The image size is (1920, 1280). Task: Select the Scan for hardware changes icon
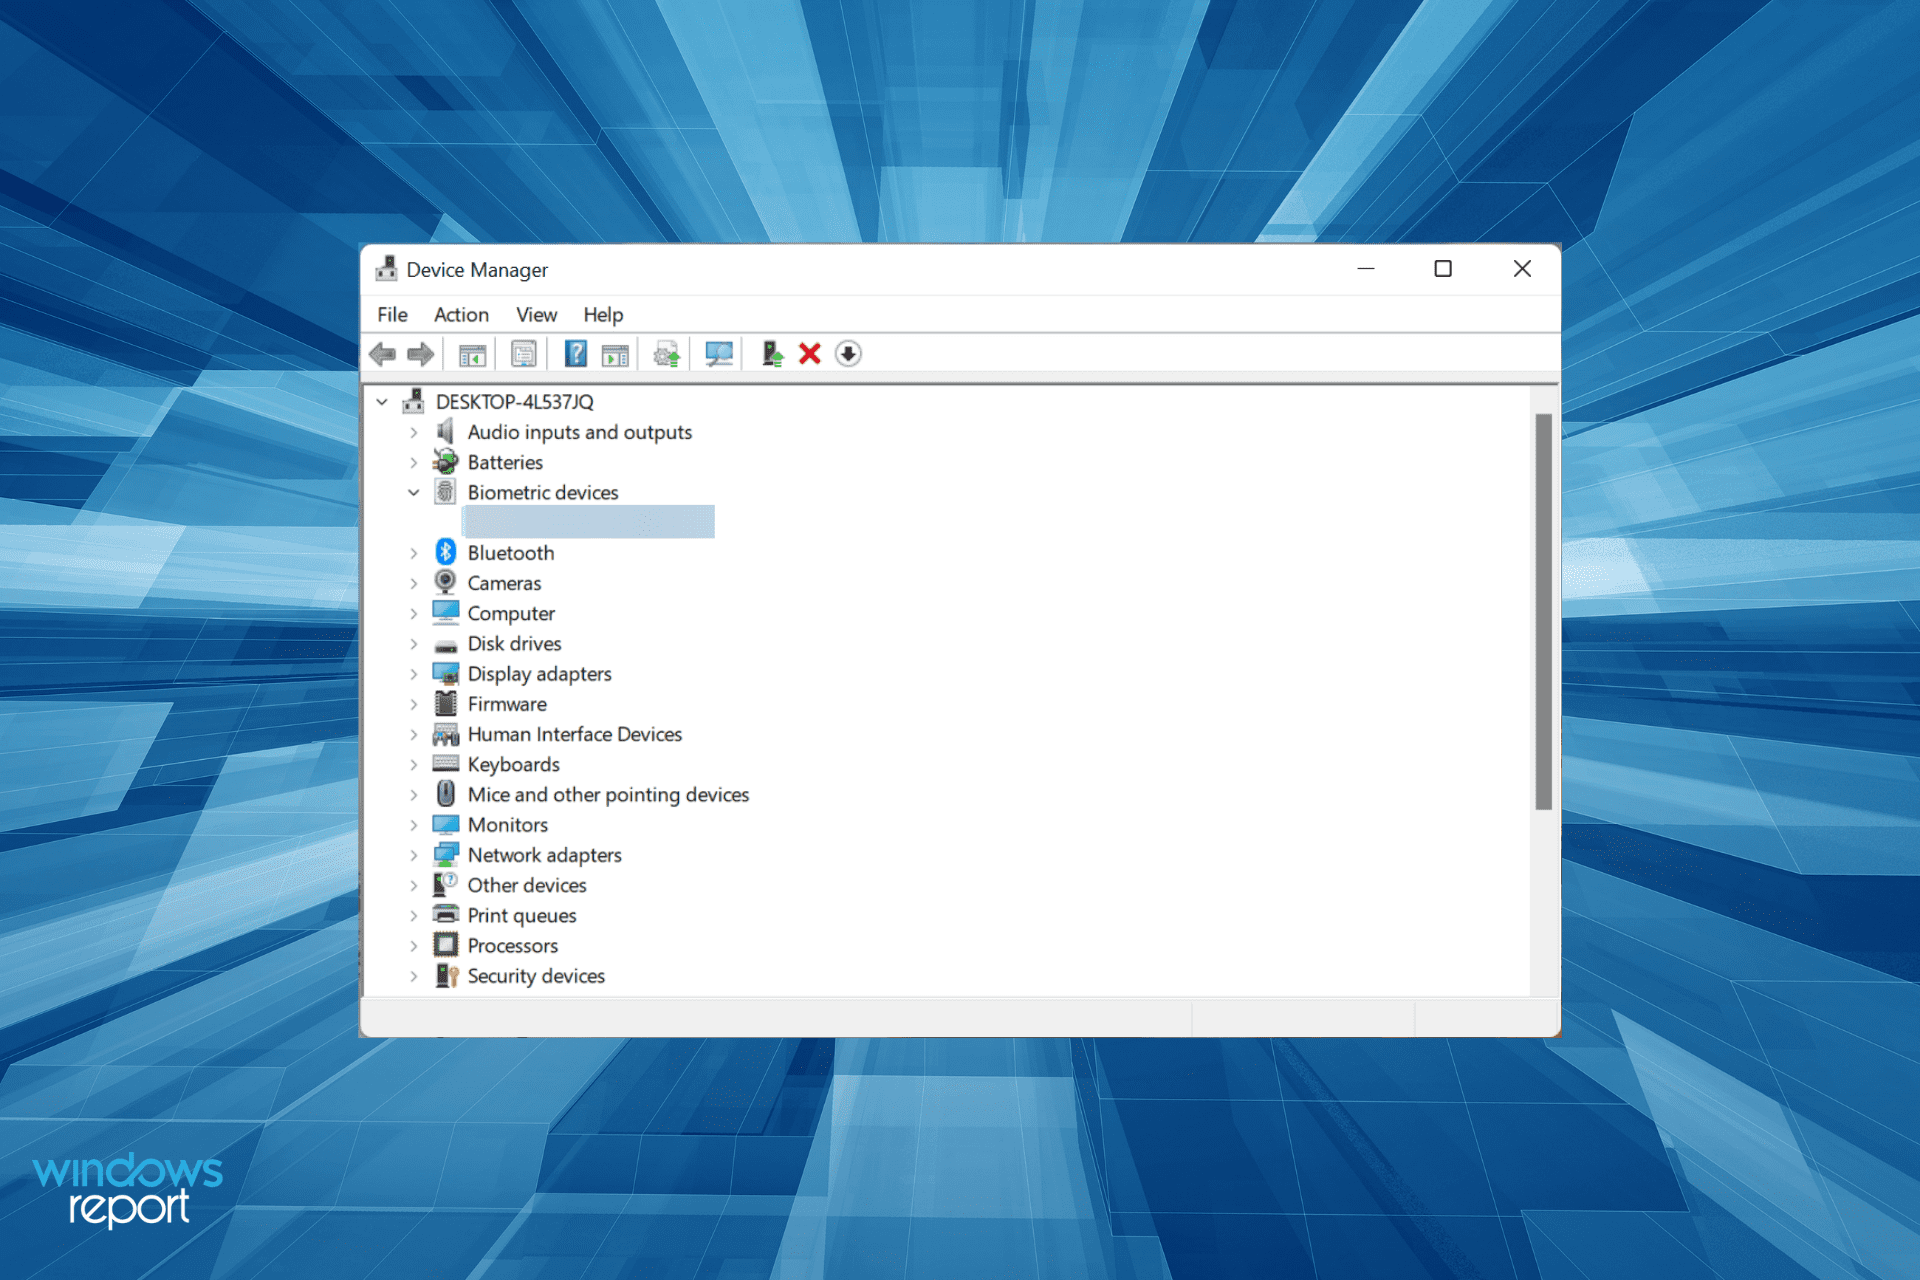pos(718,353)
